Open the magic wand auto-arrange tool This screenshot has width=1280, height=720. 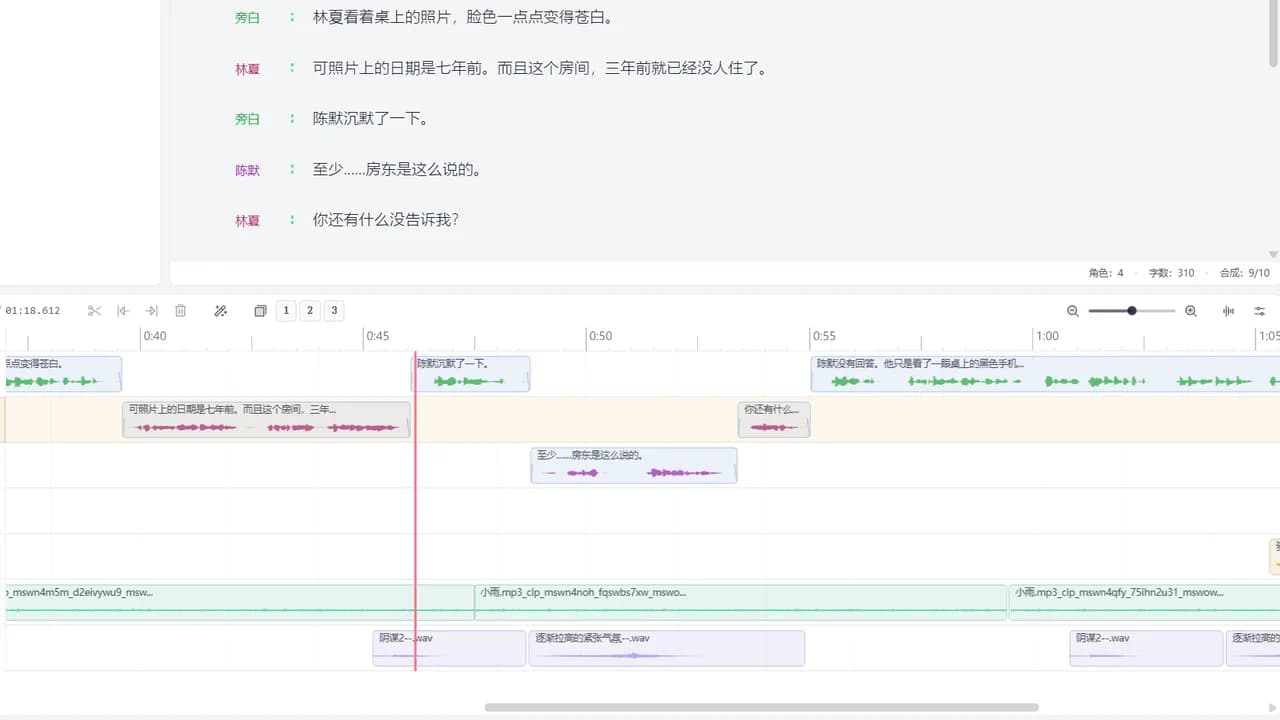(x=221, y=311)
